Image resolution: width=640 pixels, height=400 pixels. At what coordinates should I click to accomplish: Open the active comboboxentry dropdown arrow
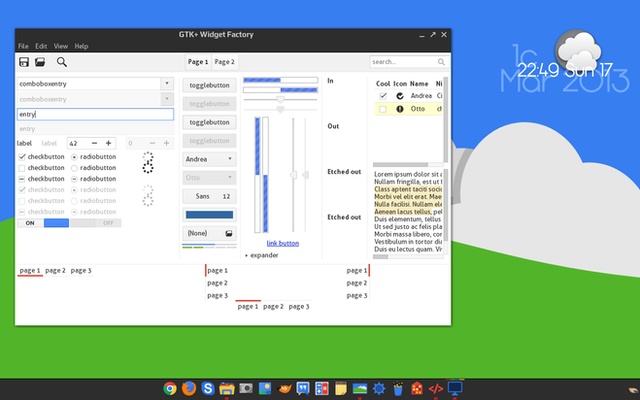tap(167, 83)
